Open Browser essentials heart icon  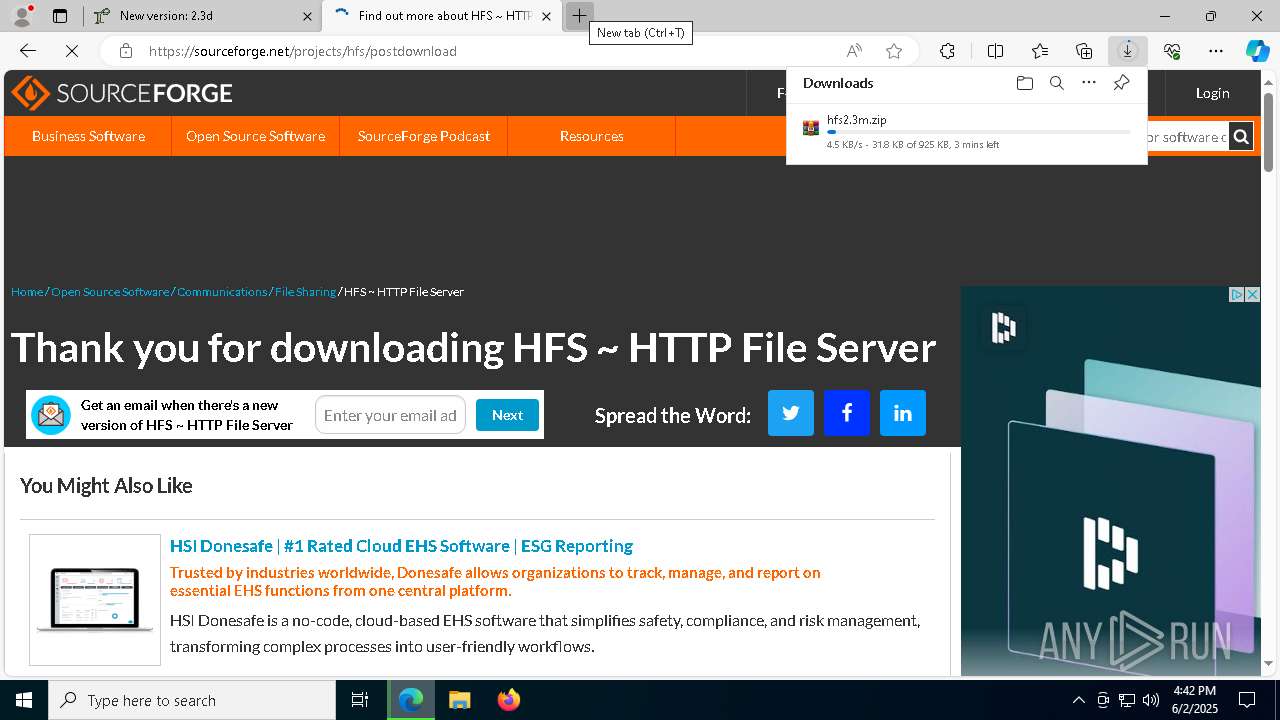[x=1172, y=51]
